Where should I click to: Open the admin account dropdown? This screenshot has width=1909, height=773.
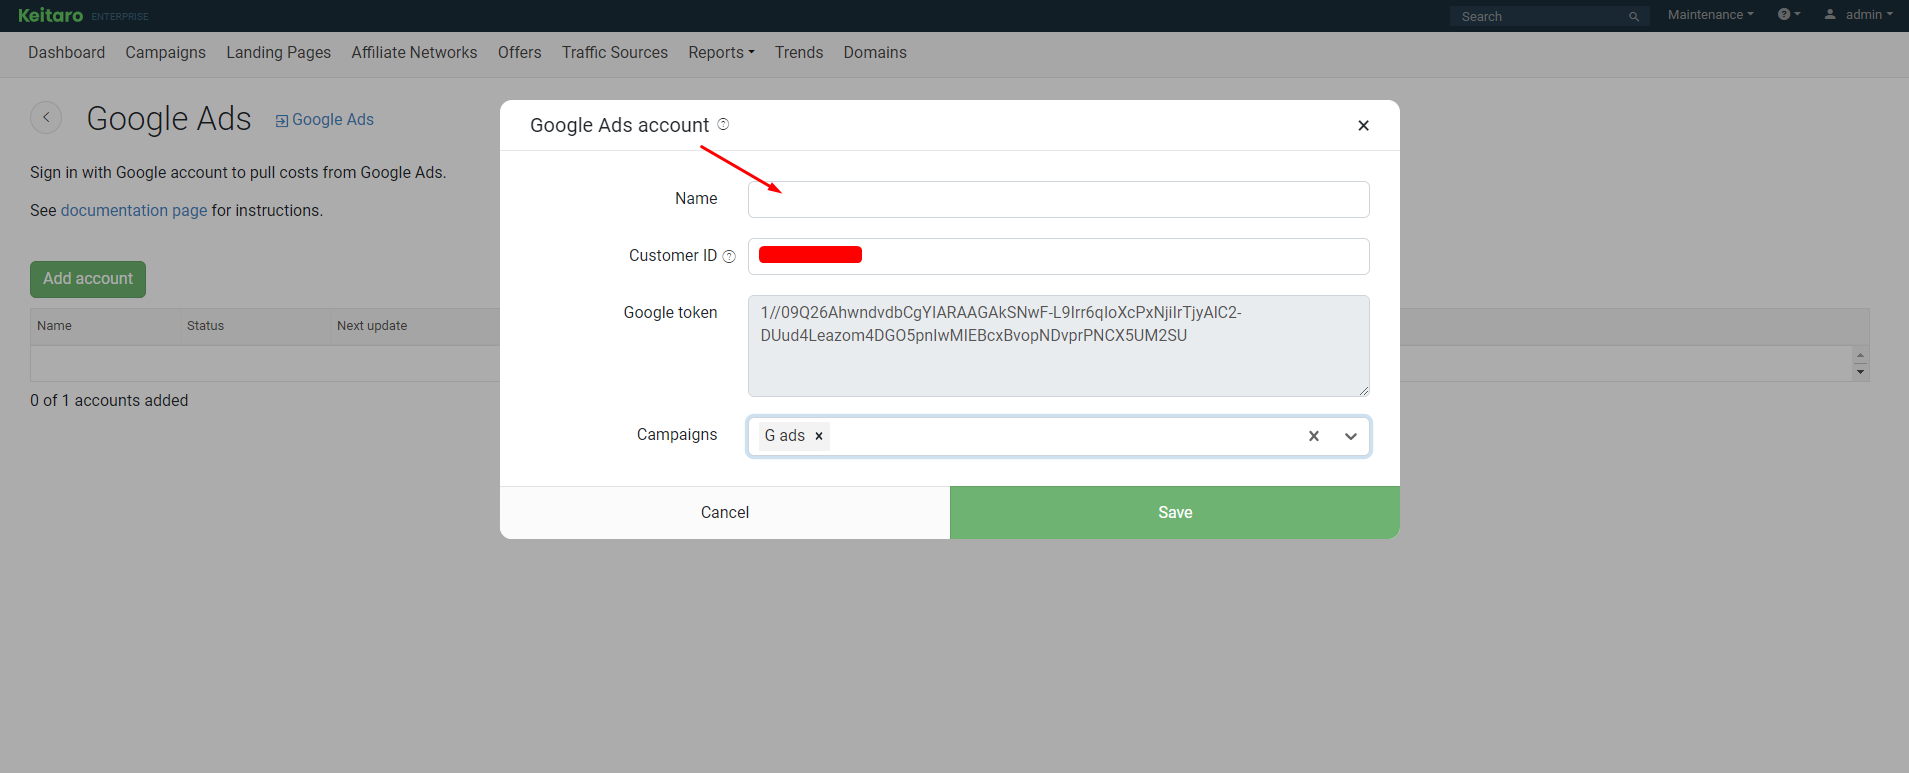1858,14
